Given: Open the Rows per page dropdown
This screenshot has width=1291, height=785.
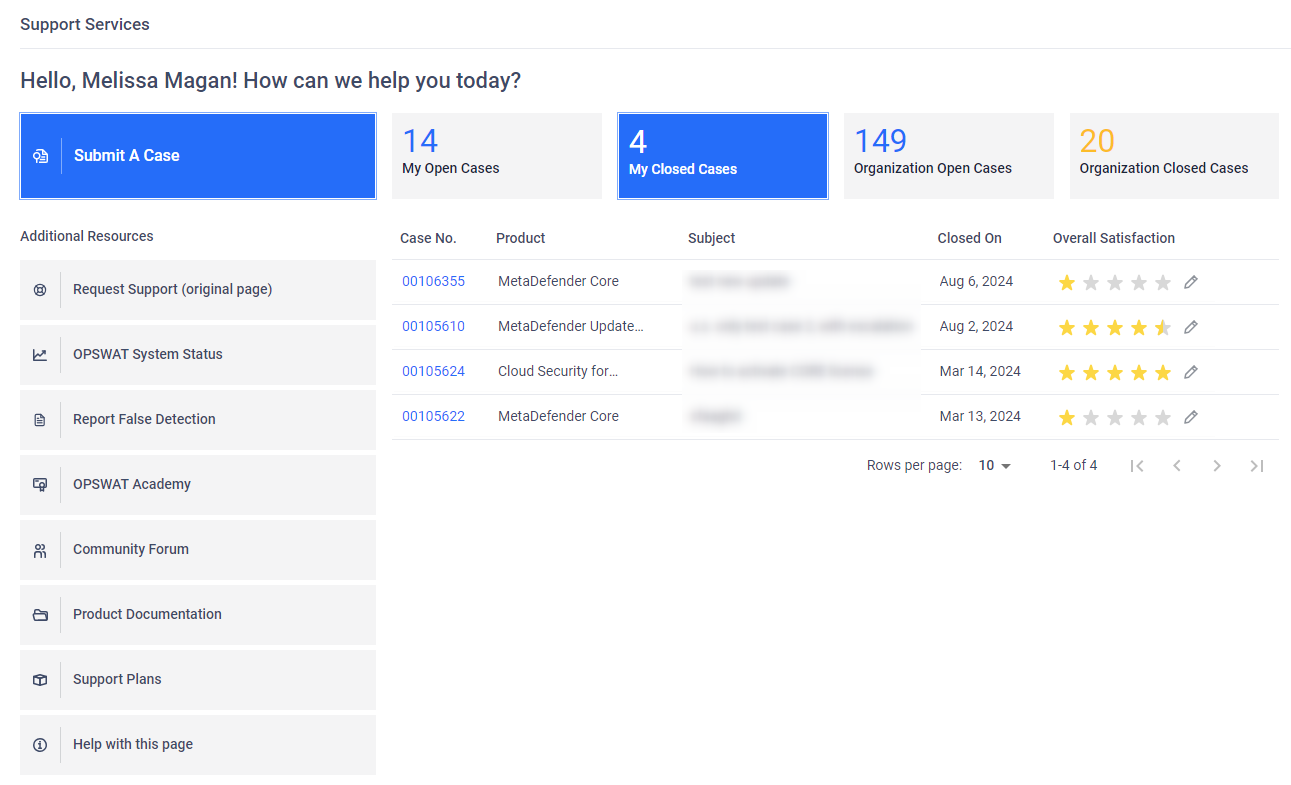Looking at the screenshot, I should pyautogui.click(x=995, y=466).
